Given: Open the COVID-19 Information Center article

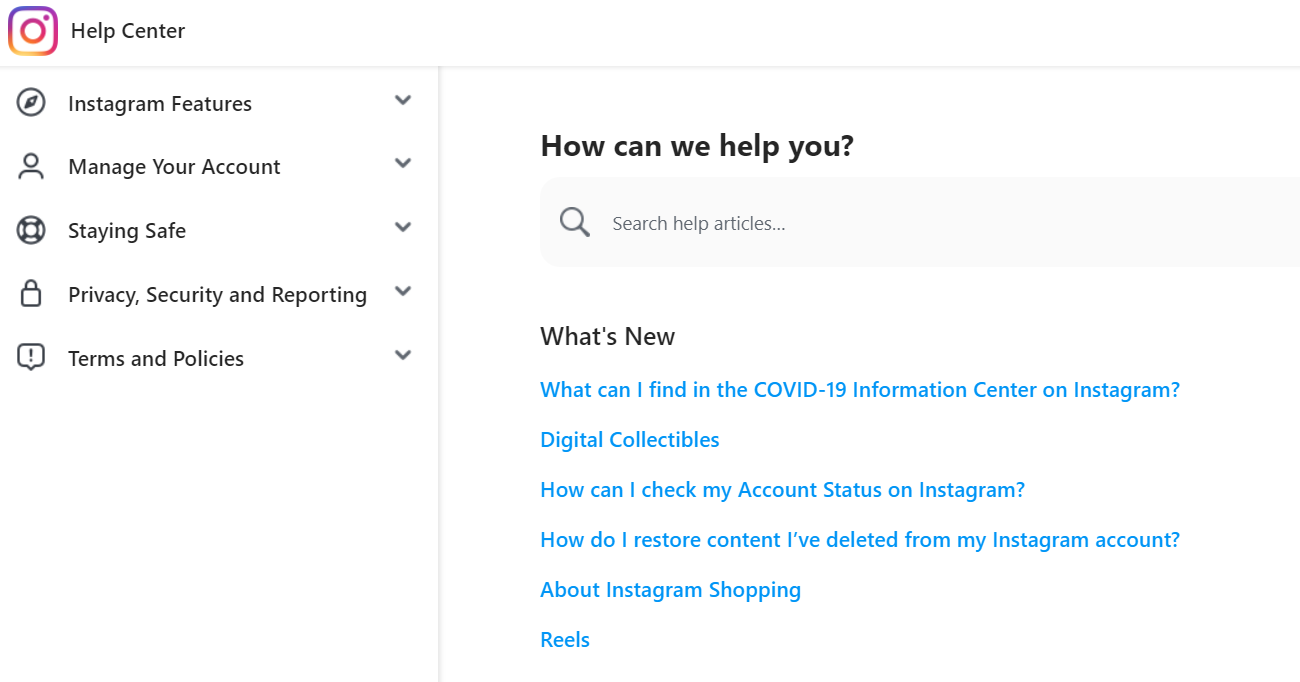Looking at the screenshot, I should pos(859,389).
